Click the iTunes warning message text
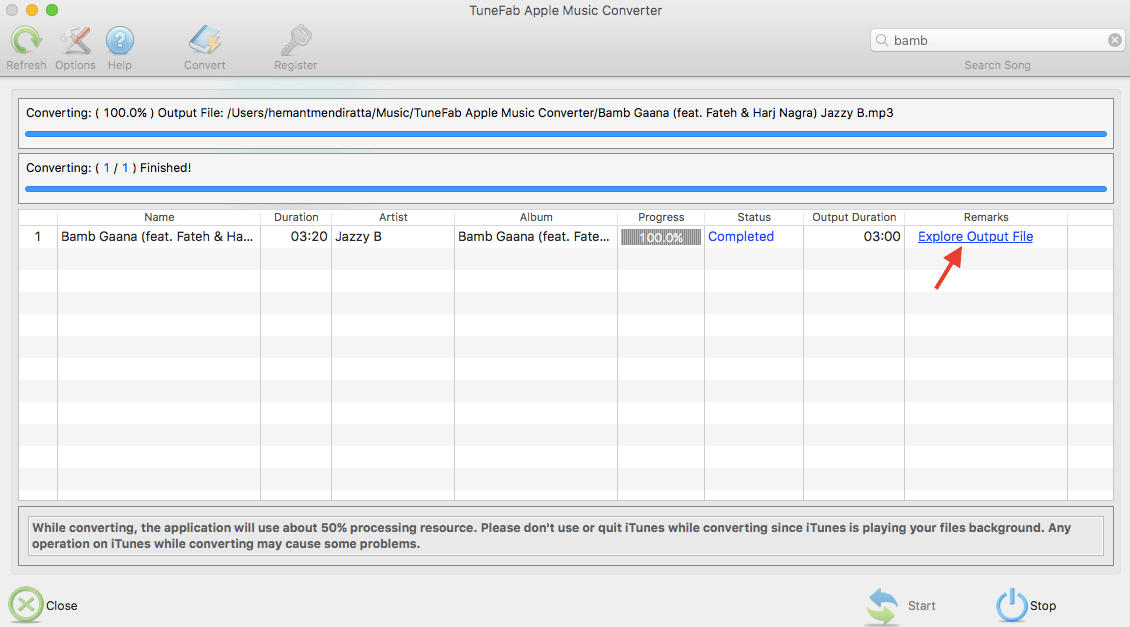 point(551,535)
